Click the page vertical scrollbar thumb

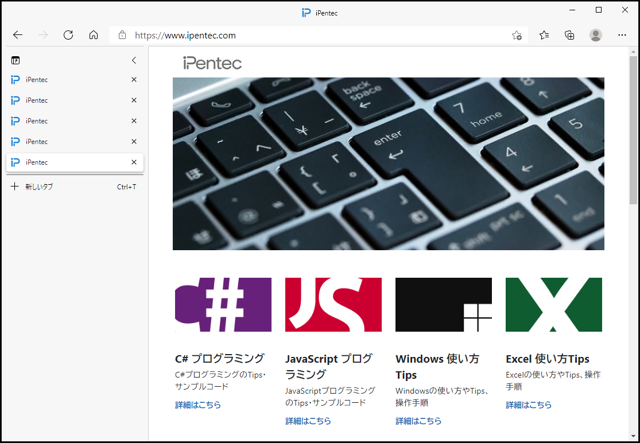coord(633,130)
